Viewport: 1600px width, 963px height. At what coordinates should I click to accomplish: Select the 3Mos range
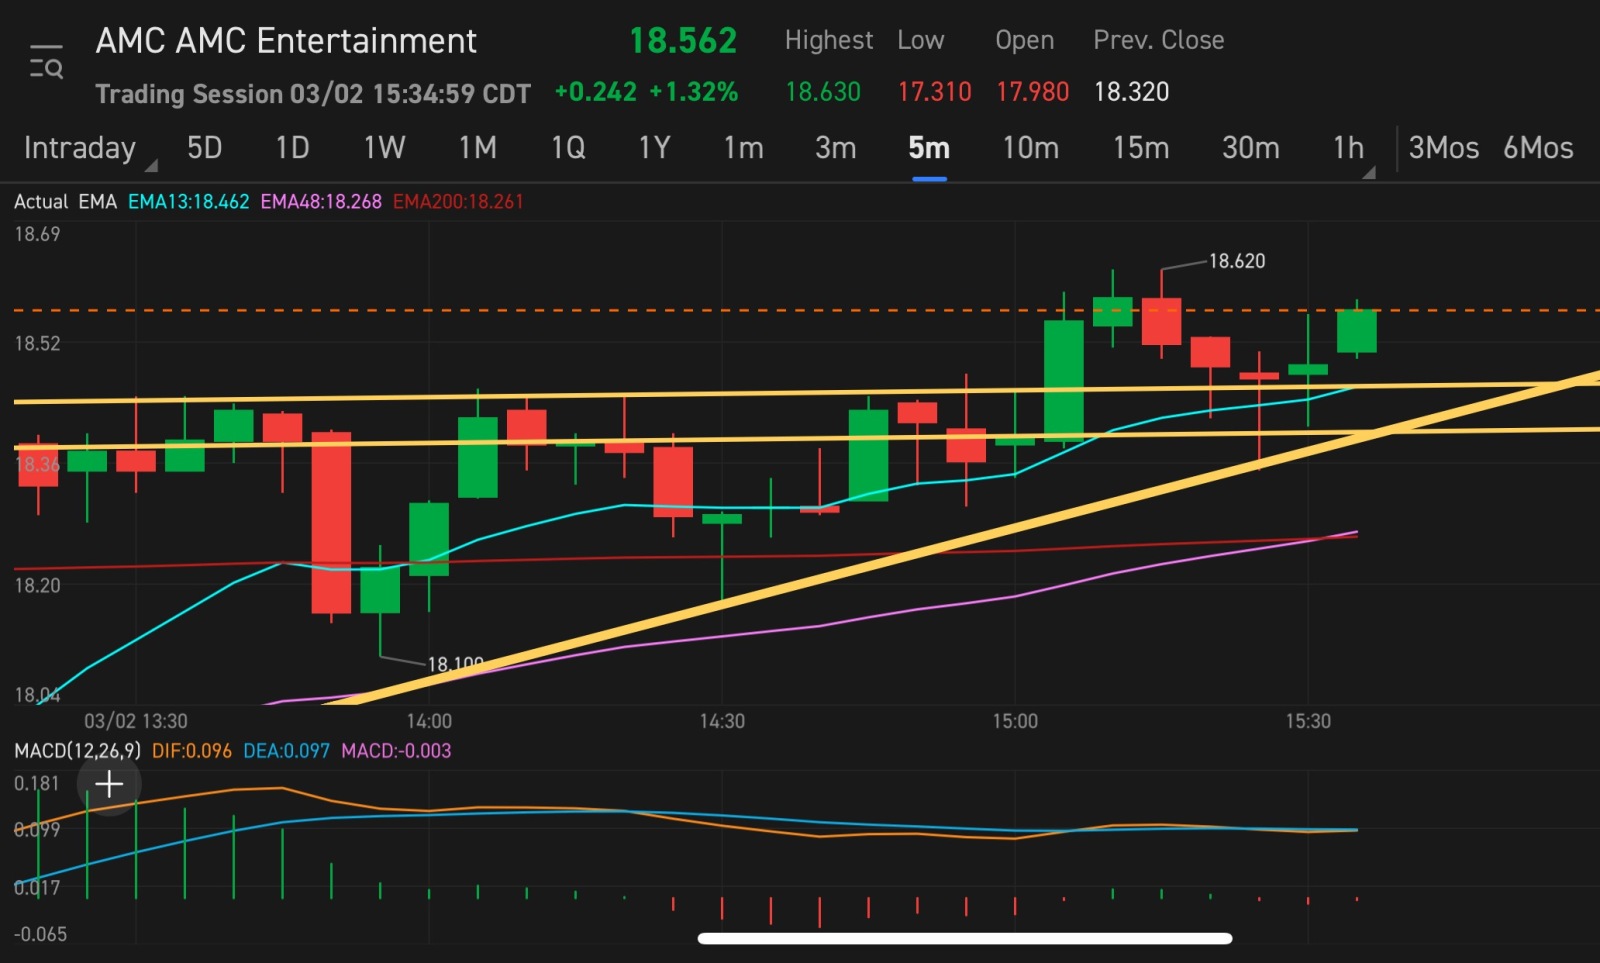[1443, 148]
